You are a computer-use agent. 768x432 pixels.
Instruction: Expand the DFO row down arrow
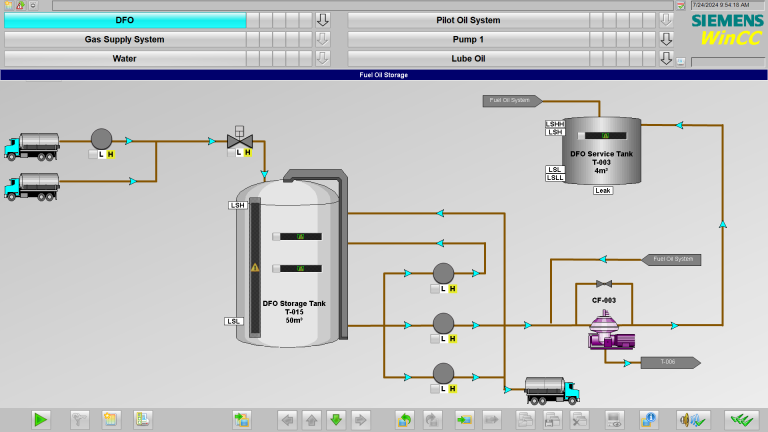322,20
